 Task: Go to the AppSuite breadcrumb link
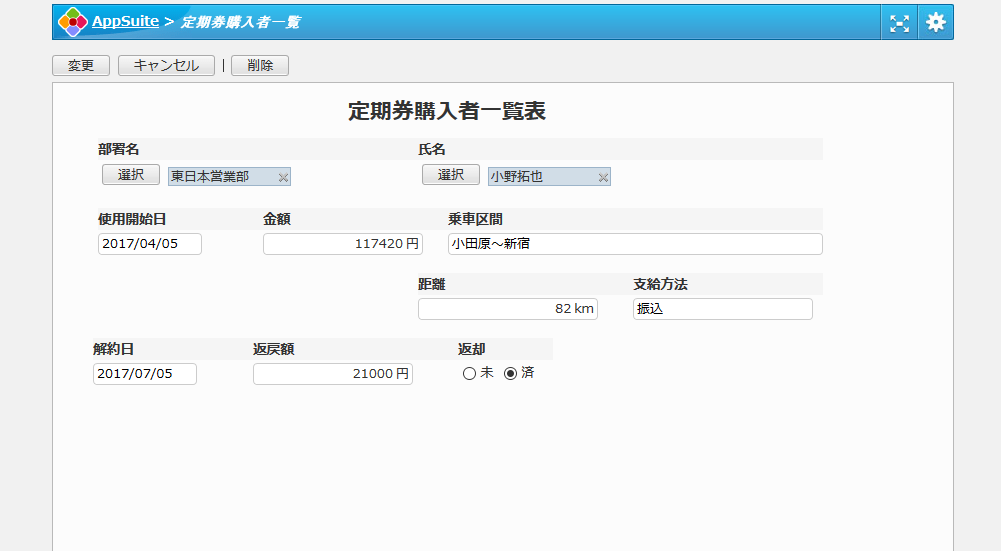[x=125, y=21]
